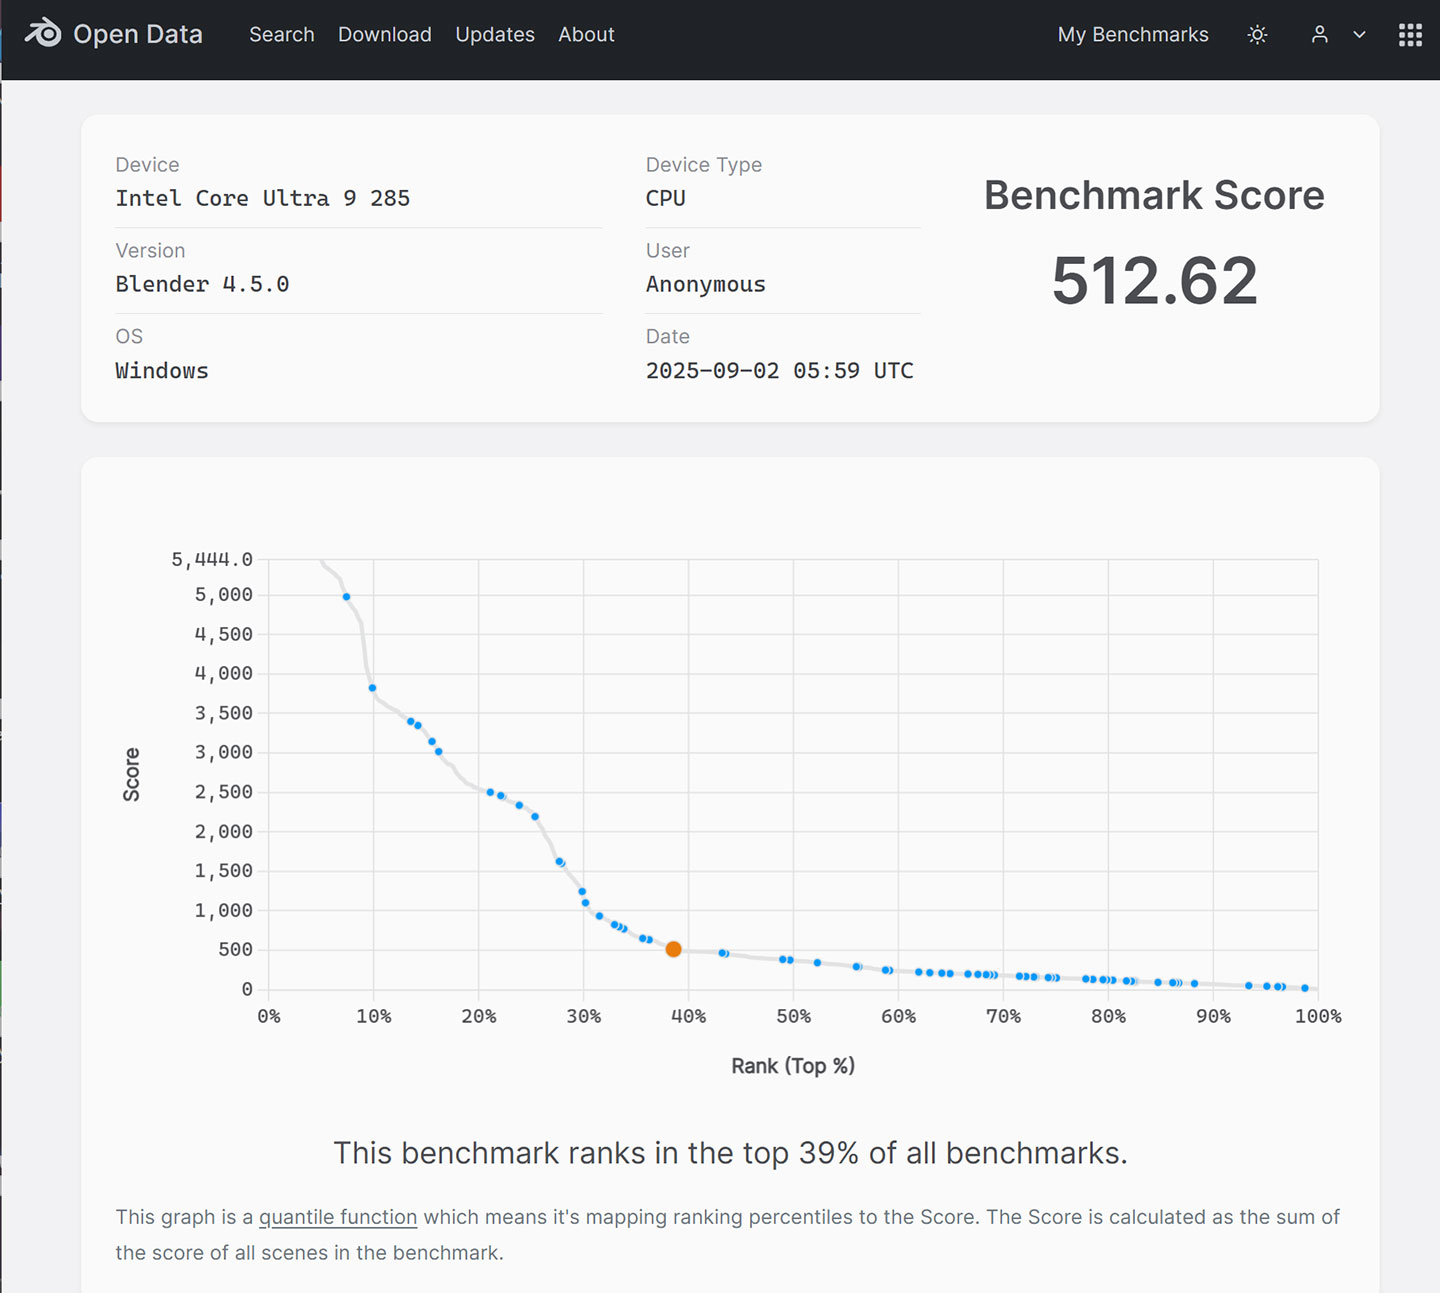Open the Search menu item

[x=281, y=35]
